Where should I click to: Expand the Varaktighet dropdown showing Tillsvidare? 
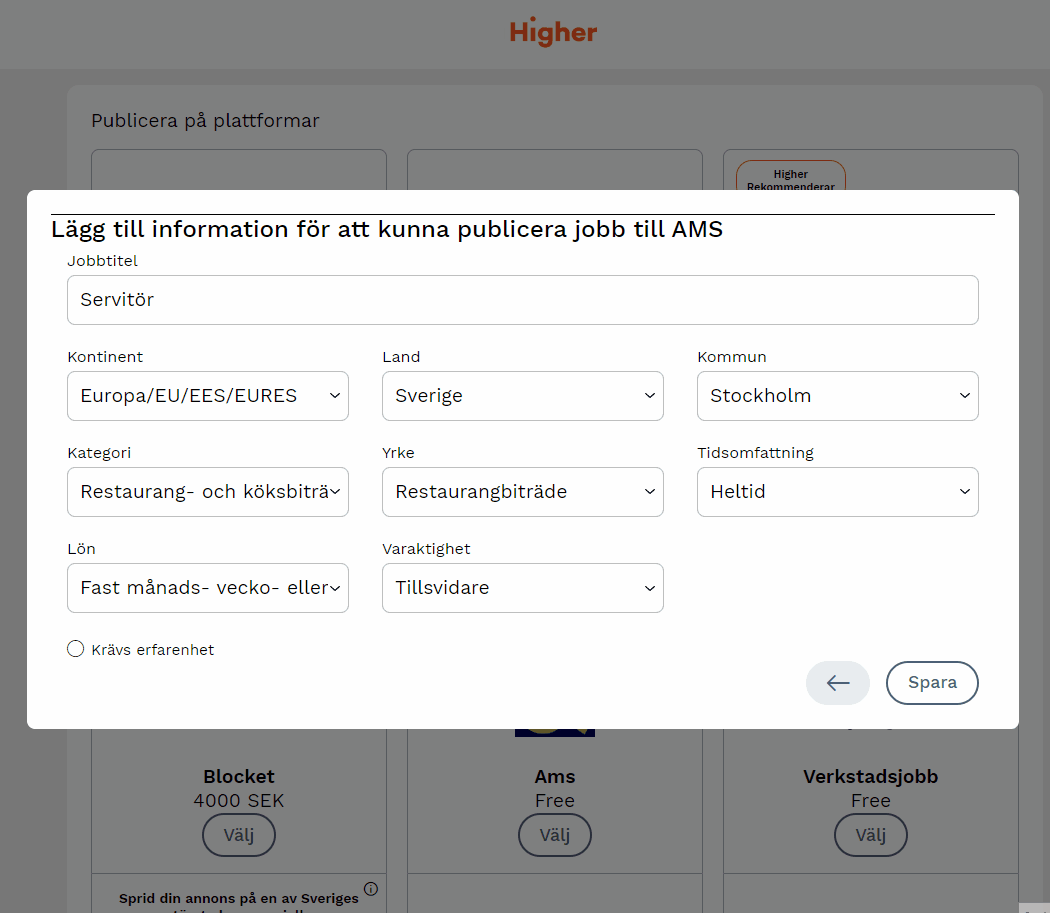click(523, 588)
